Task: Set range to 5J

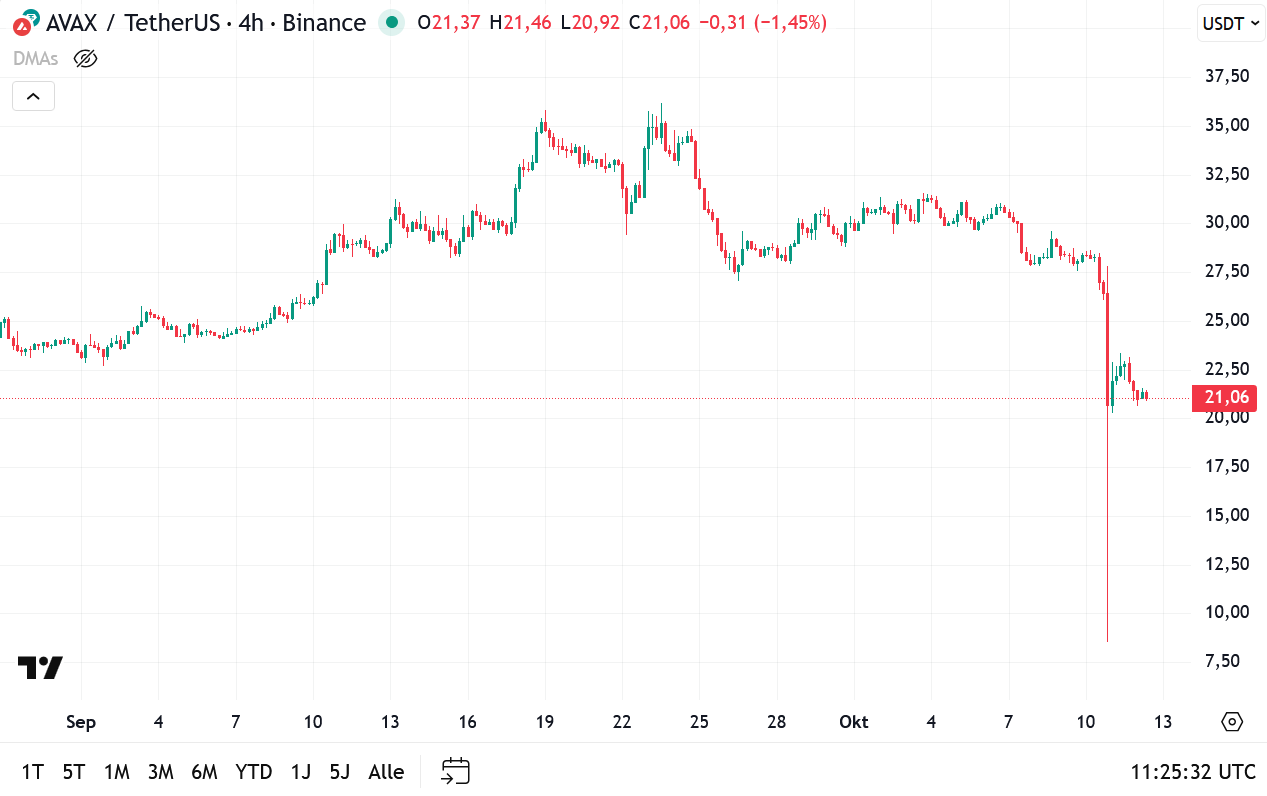Action: tap(340, 771)
